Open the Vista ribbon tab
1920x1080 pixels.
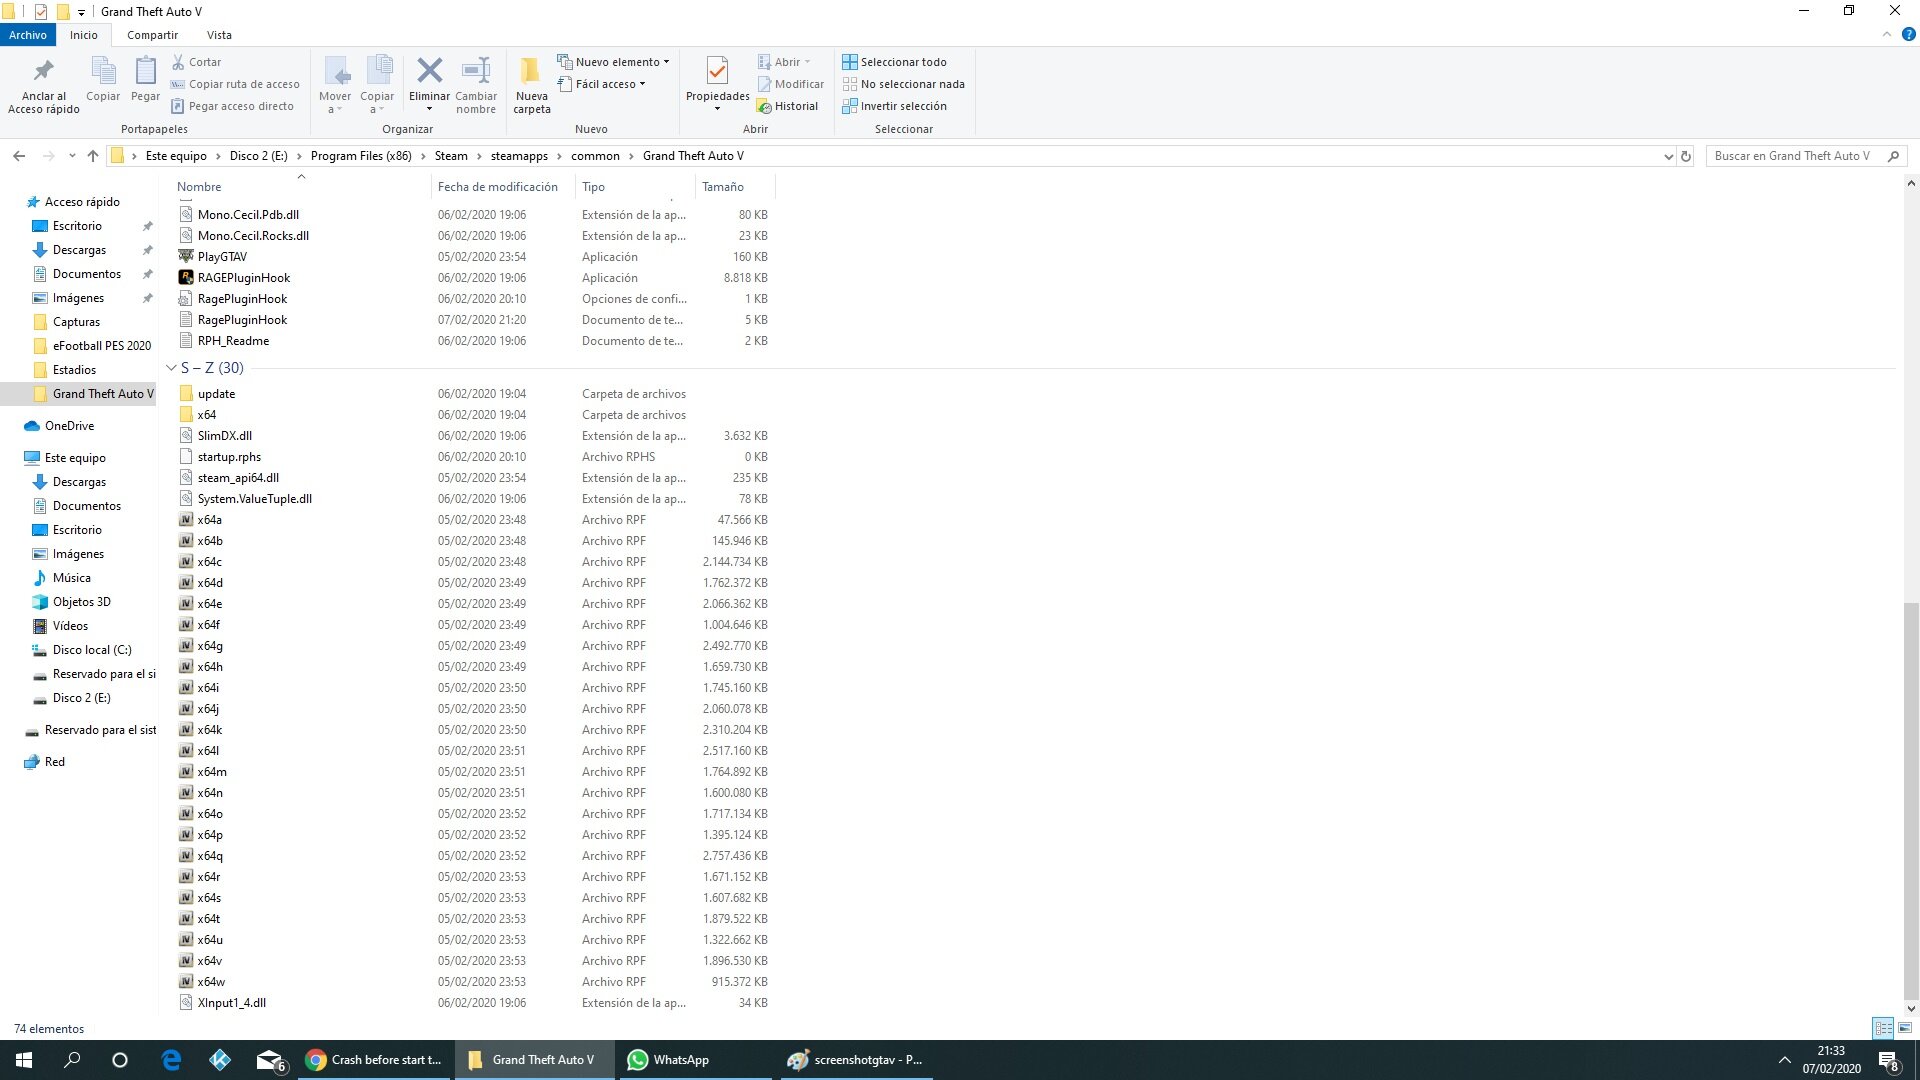pos(219,35)
